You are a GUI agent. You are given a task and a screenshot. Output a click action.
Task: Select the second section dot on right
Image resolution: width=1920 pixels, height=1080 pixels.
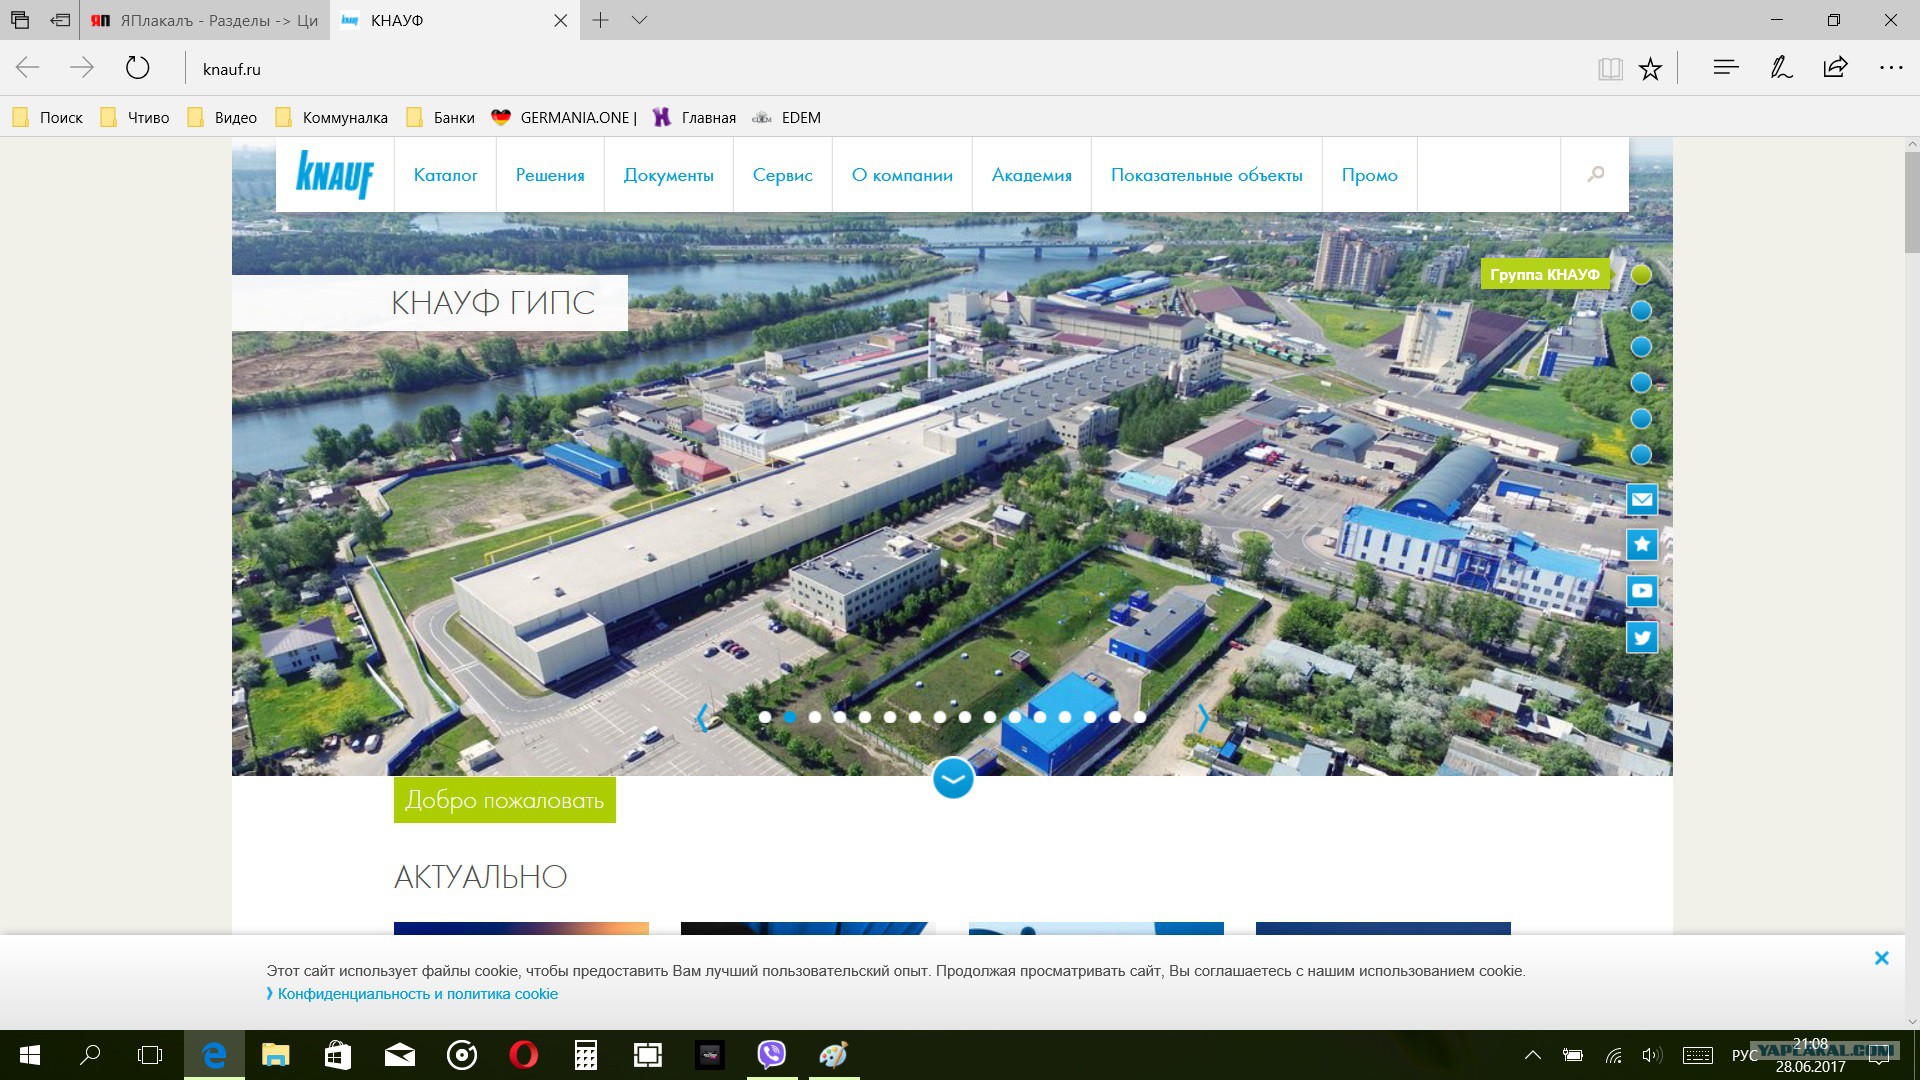[1641, 311]
